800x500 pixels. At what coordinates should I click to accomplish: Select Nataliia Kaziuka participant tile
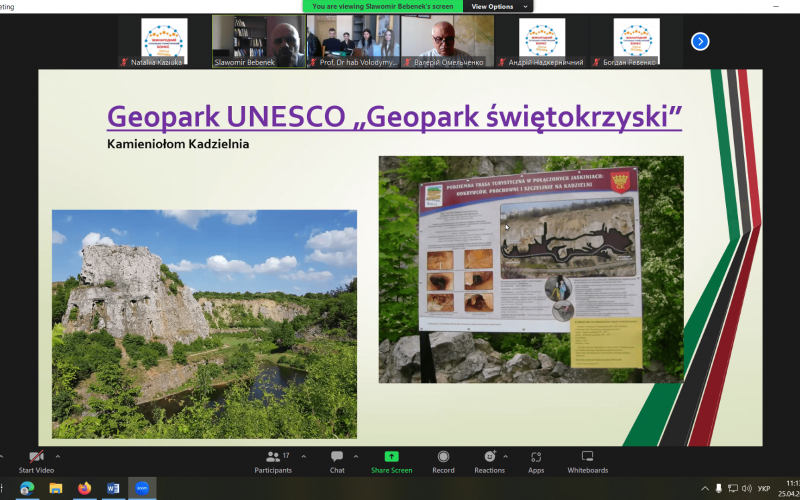point(164,41)
